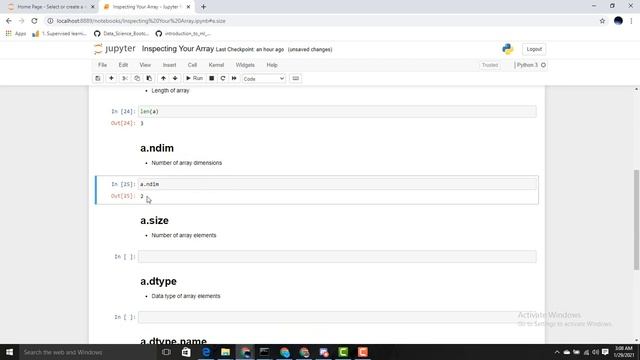Move selected cell up arrow
The height and width of the screenshot is (360, 640).
(x=163, y=78)
